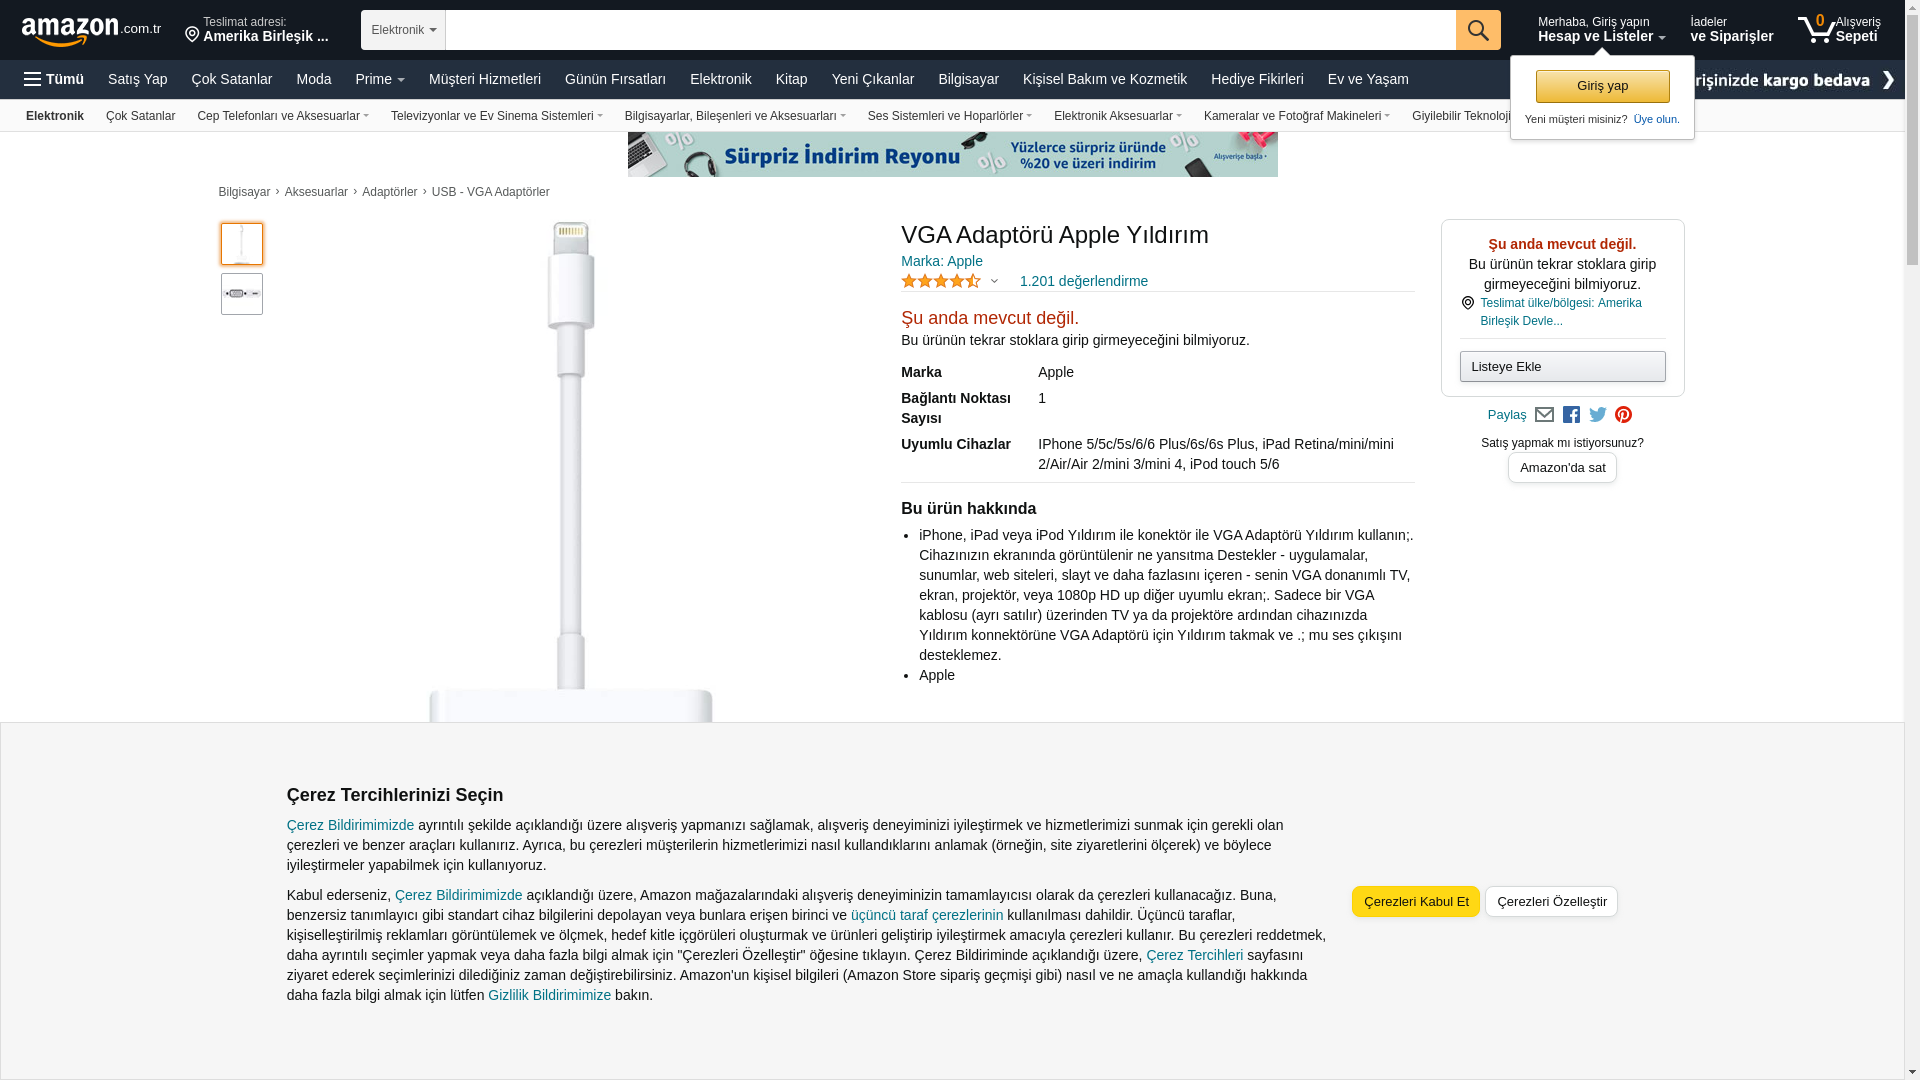Viewport: 1920px width, 1080px height.
Task: Click the magnifier search button
Action: tap(1477, 30)
